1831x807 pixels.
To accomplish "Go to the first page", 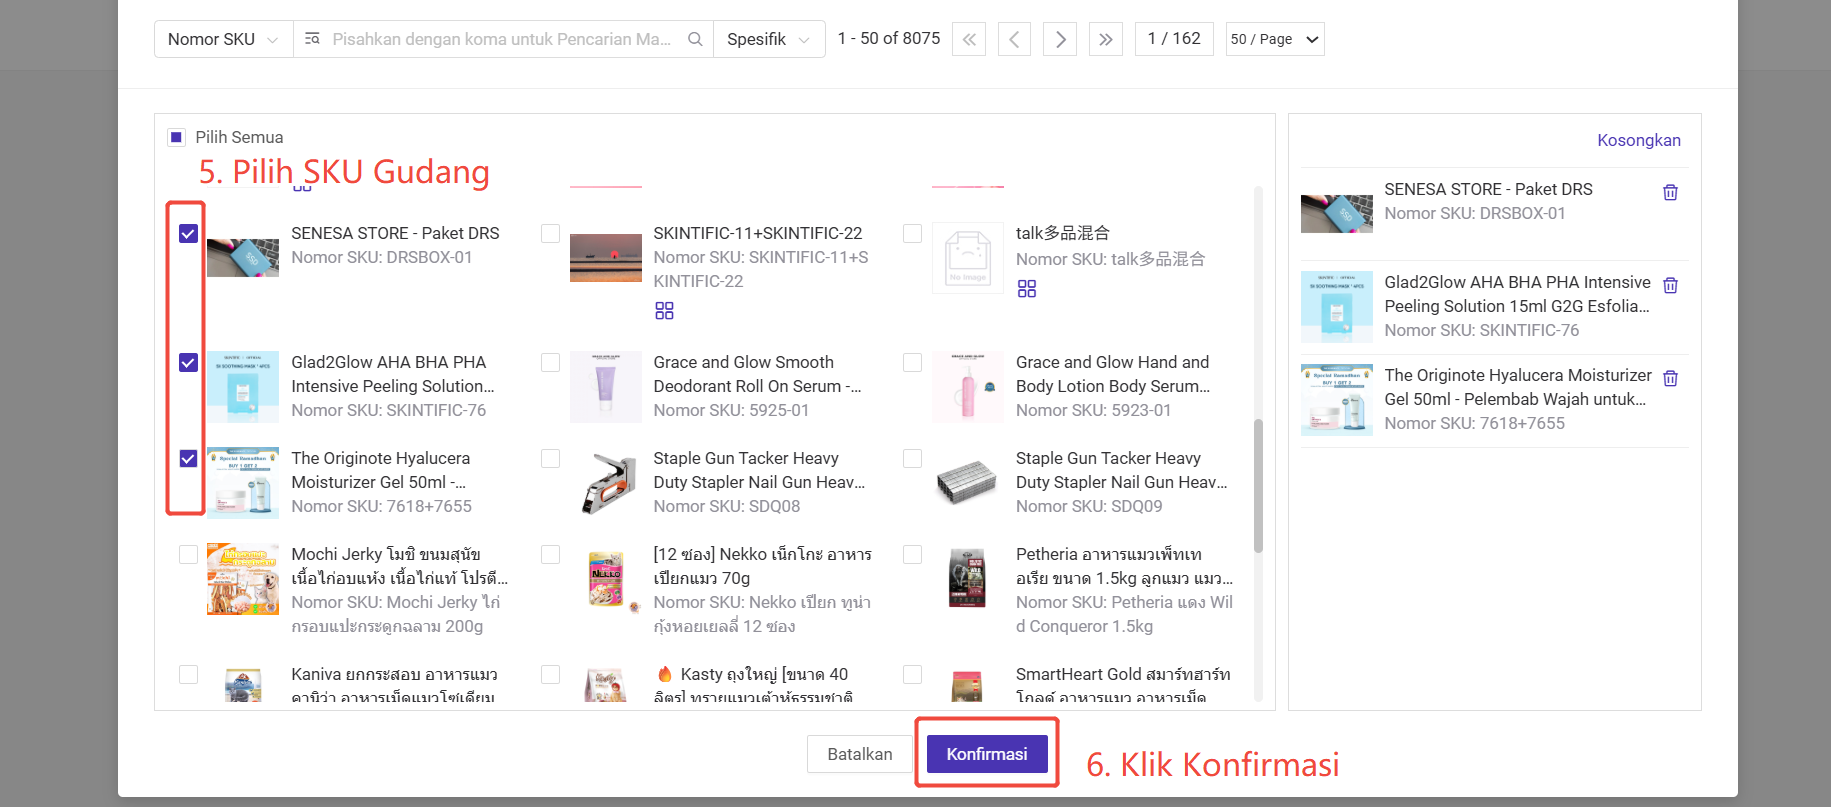I will point(969,39).
